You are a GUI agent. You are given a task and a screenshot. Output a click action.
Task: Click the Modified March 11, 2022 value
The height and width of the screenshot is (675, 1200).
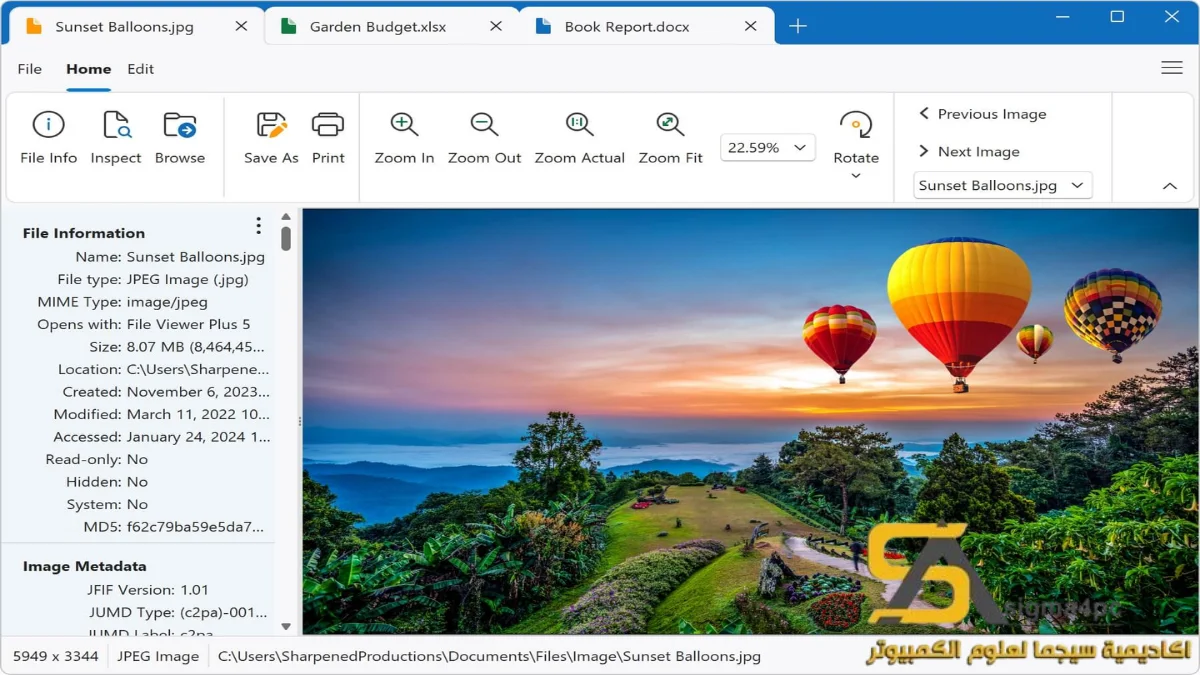click(198, 414)
